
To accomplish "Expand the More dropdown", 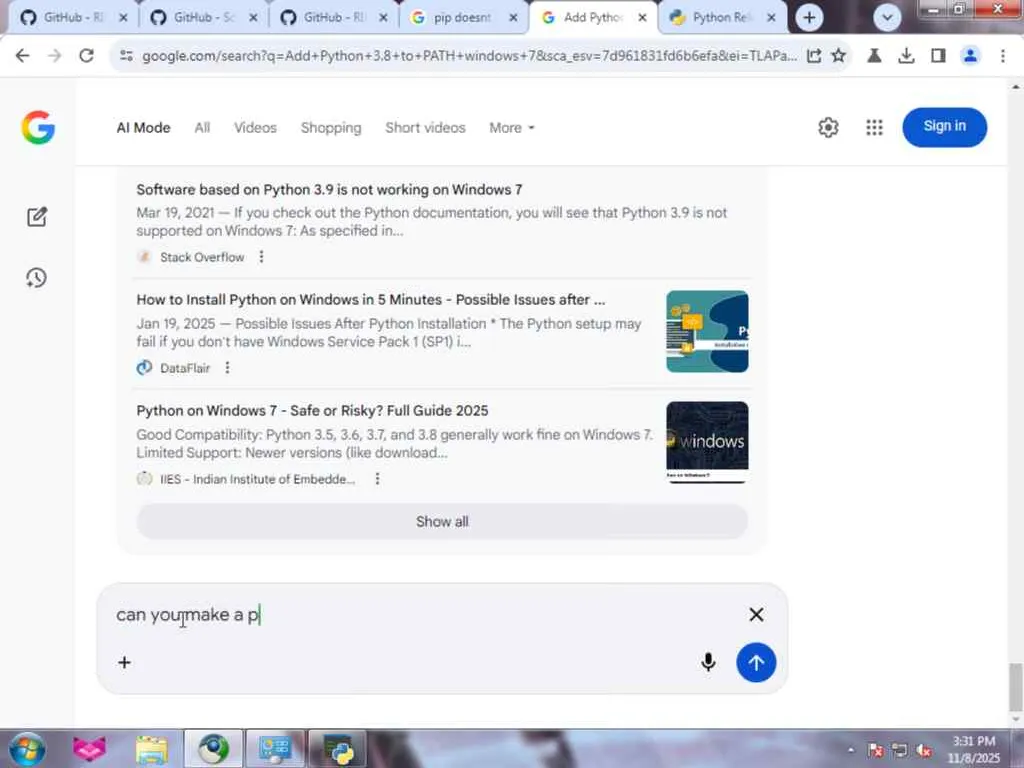I will point(512,128).
